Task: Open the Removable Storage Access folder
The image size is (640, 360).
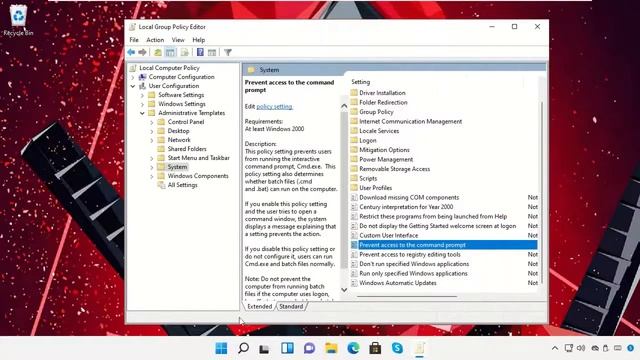Action: [x=394, y=169]
